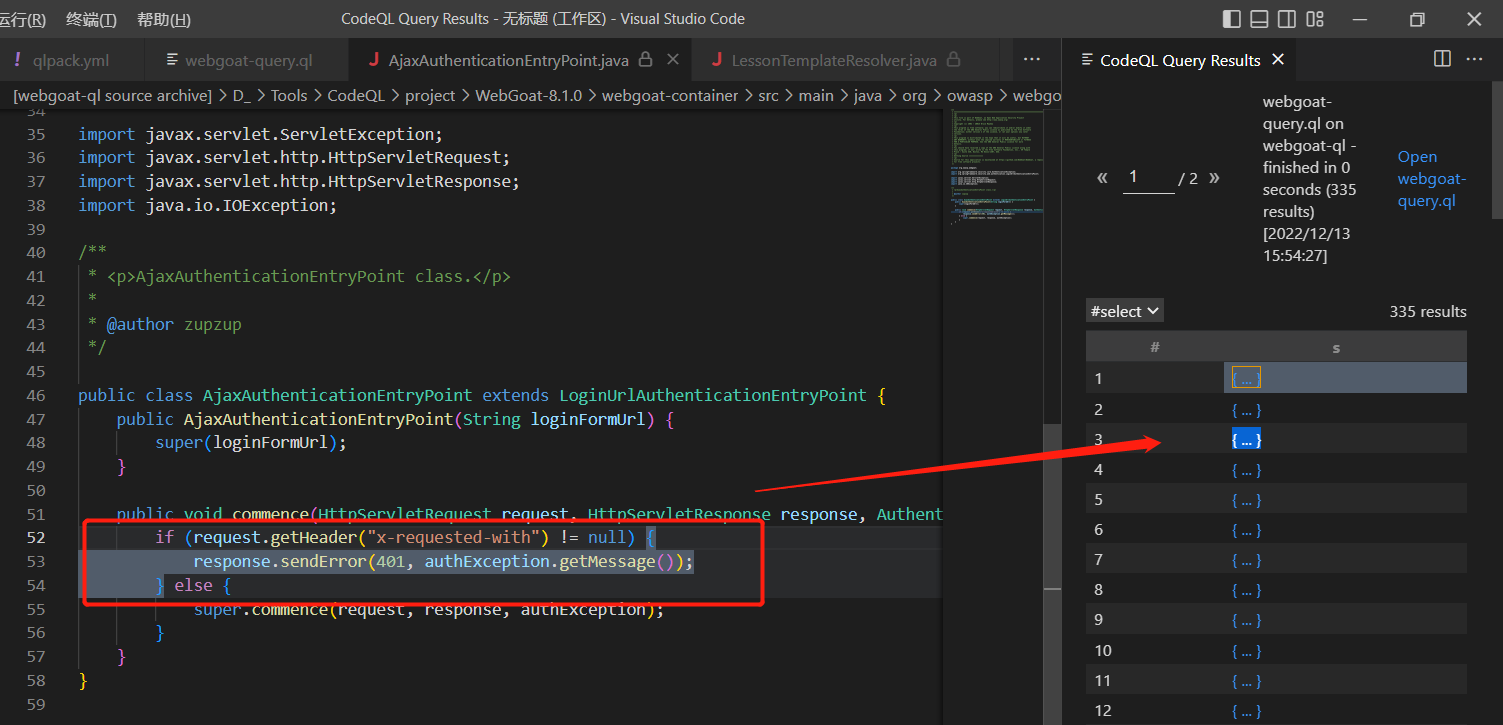Click the results page number input field
The width and height of the screenshot is (1503, 725).
(x=1148, y=178)
